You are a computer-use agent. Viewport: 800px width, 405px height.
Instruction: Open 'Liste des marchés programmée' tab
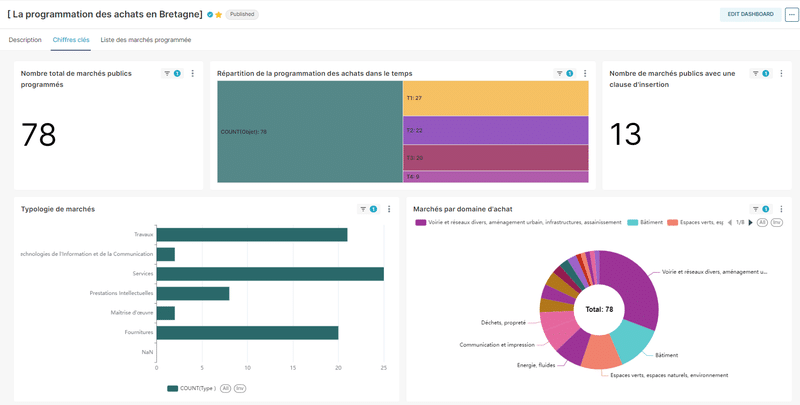pos(146,40)
